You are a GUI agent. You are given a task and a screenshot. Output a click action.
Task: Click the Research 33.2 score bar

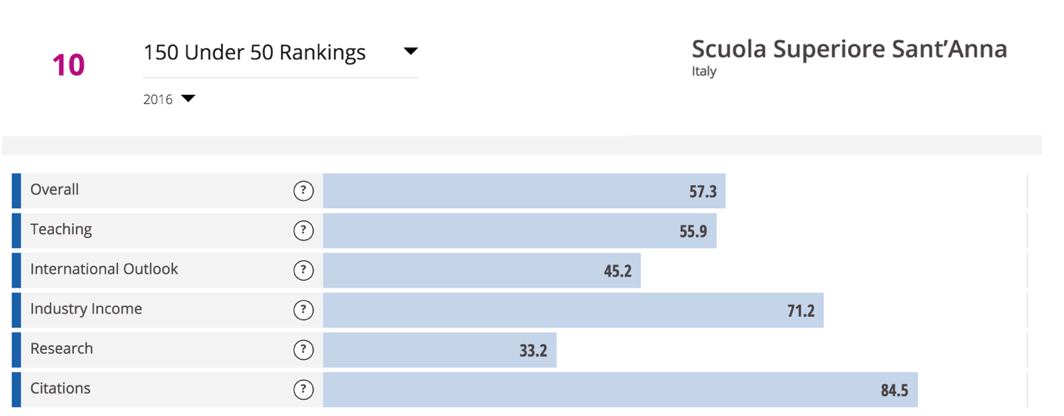pyautogui.click(x=440, y=350)
